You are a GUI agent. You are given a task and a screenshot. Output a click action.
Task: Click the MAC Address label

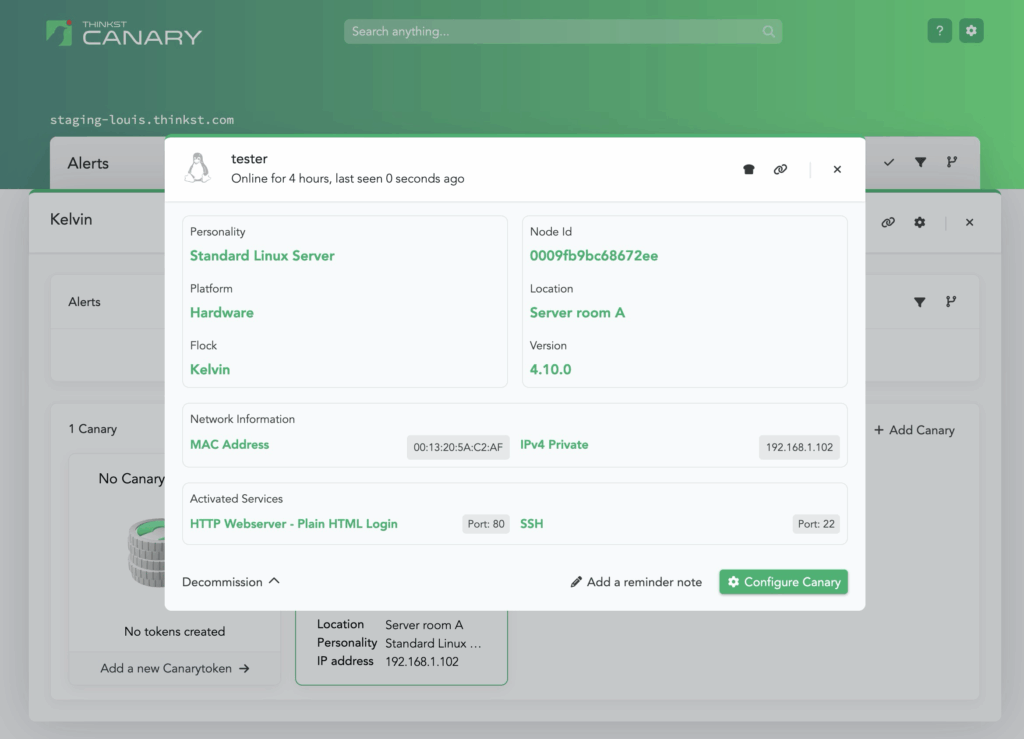tap(229, 445)
